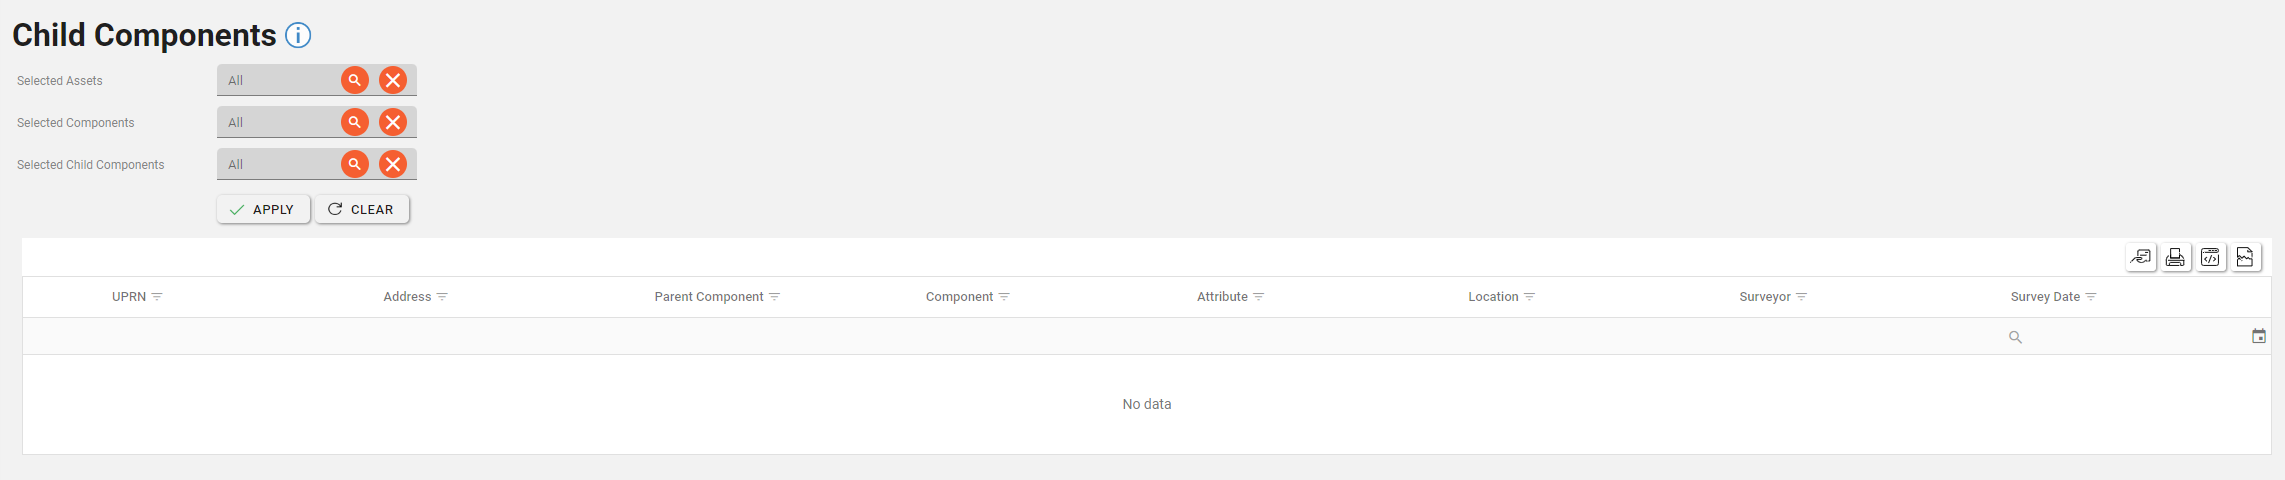Click the torn page toolbar icon
Screen dimensions: 2285x480
[x=2245, y=258]
